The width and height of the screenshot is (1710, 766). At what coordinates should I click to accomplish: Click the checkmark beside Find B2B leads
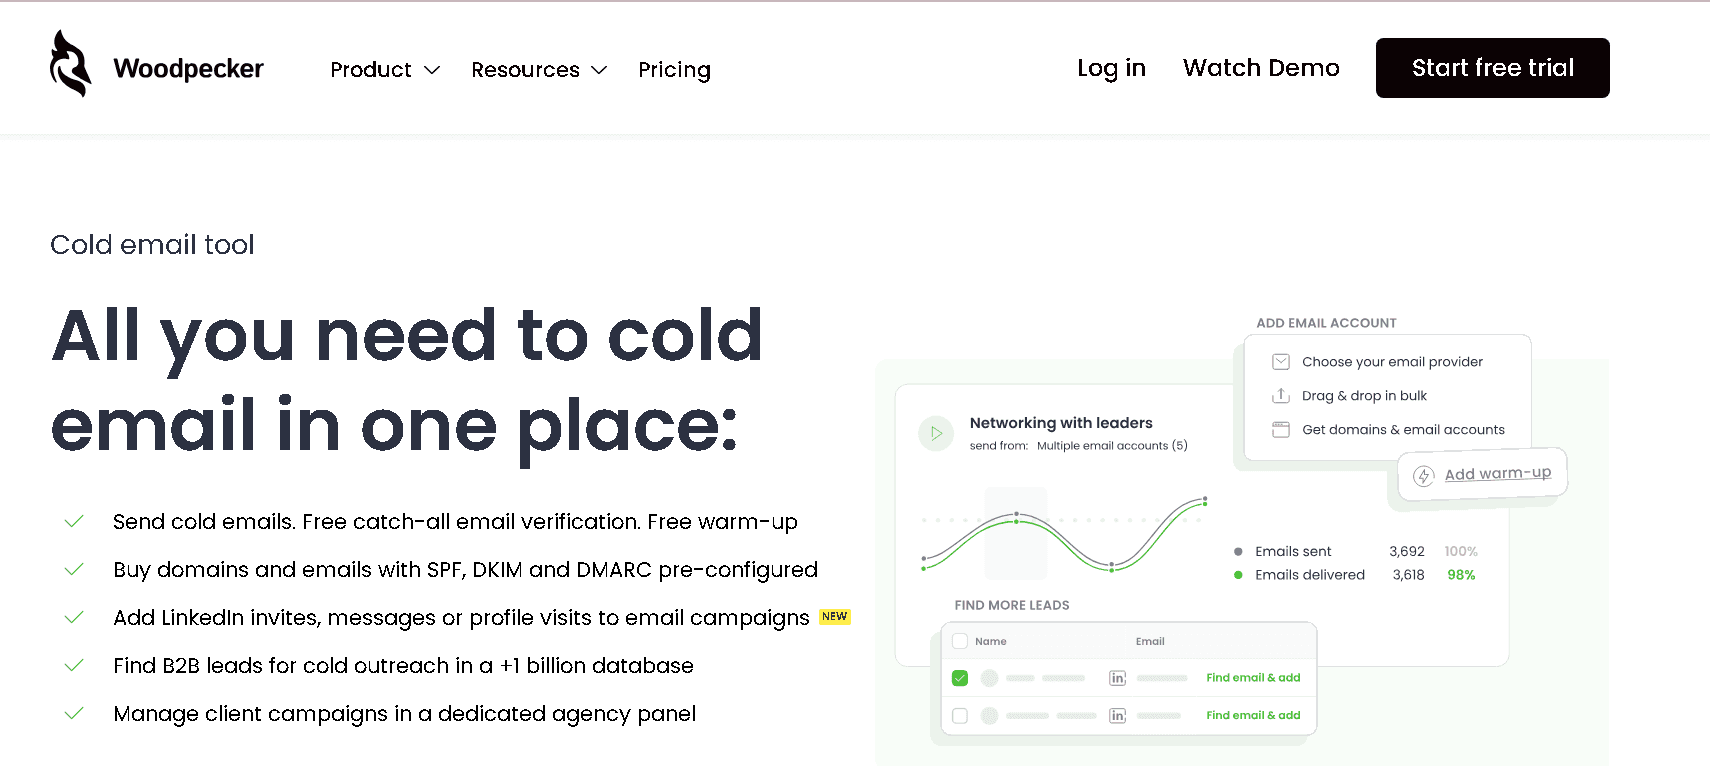74,666
